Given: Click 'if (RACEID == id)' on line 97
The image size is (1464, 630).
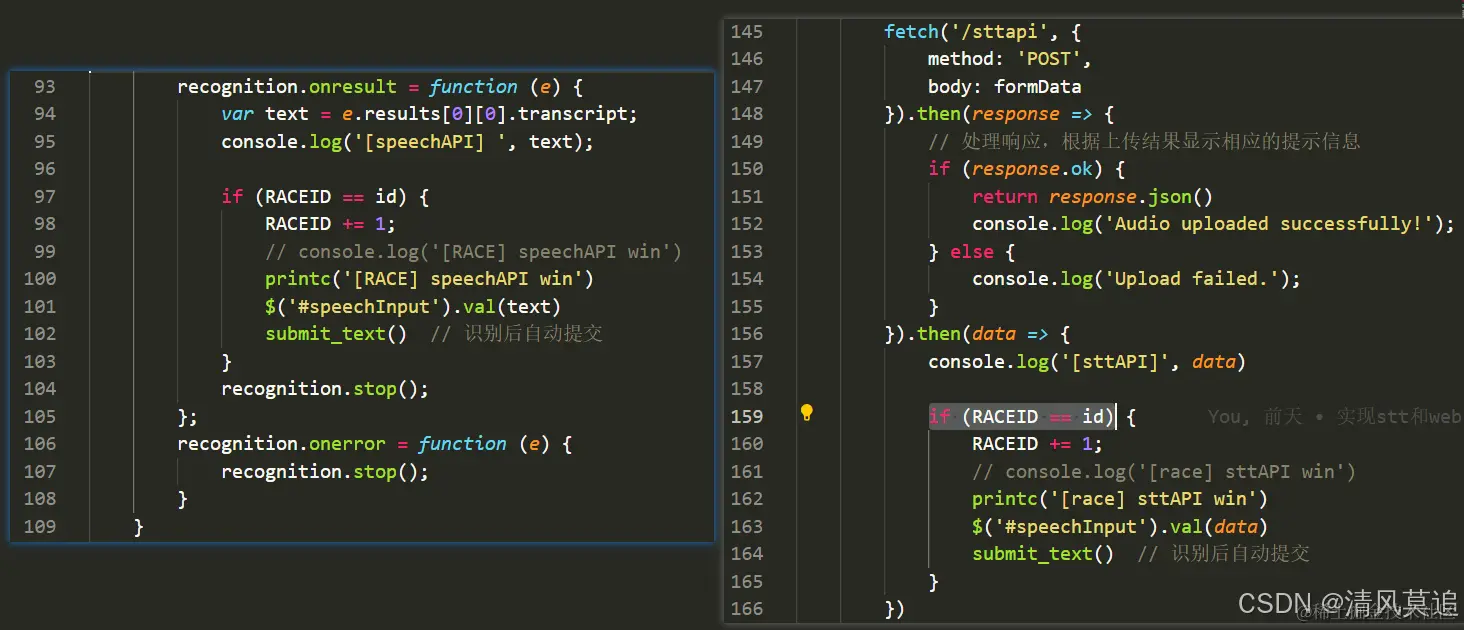Looking at the screenshot, I should 315,197.
